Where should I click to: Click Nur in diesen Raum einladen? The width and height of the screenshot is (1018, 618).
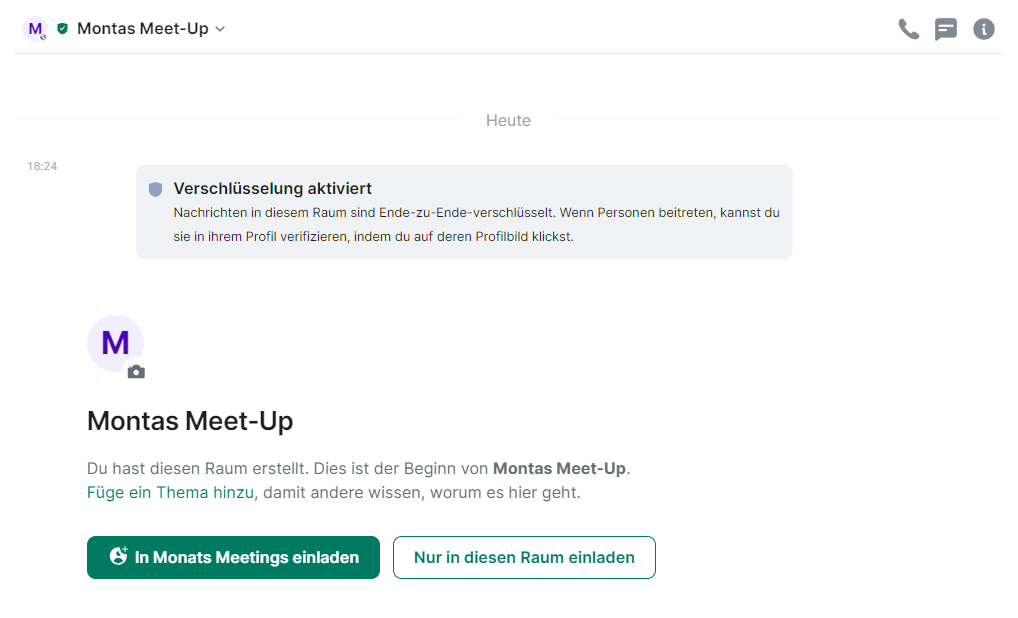[x=524, y=557]
